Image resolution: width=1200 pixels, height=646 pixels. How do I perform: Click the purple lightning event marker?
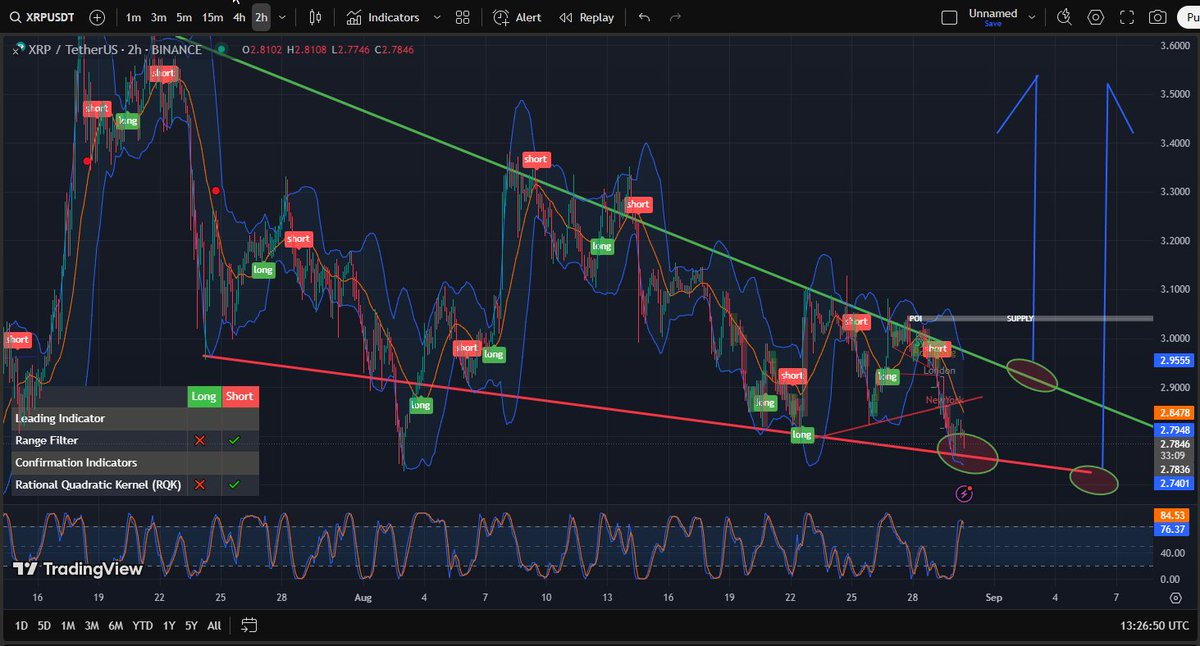point(964,493)
